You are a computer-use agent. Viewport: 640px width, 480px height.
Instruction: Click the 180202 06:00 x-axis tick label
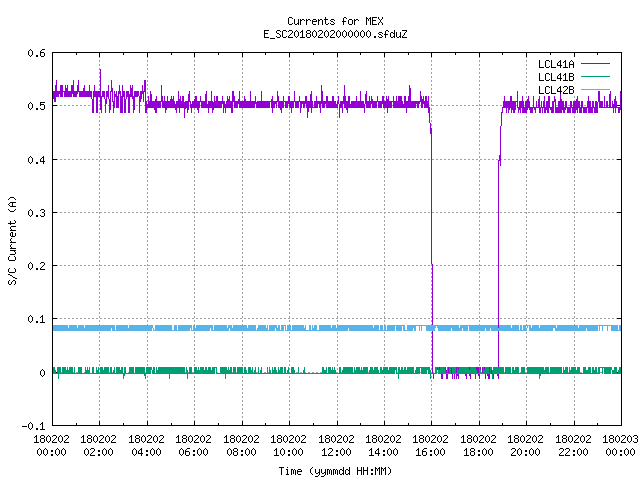point(193,446)
